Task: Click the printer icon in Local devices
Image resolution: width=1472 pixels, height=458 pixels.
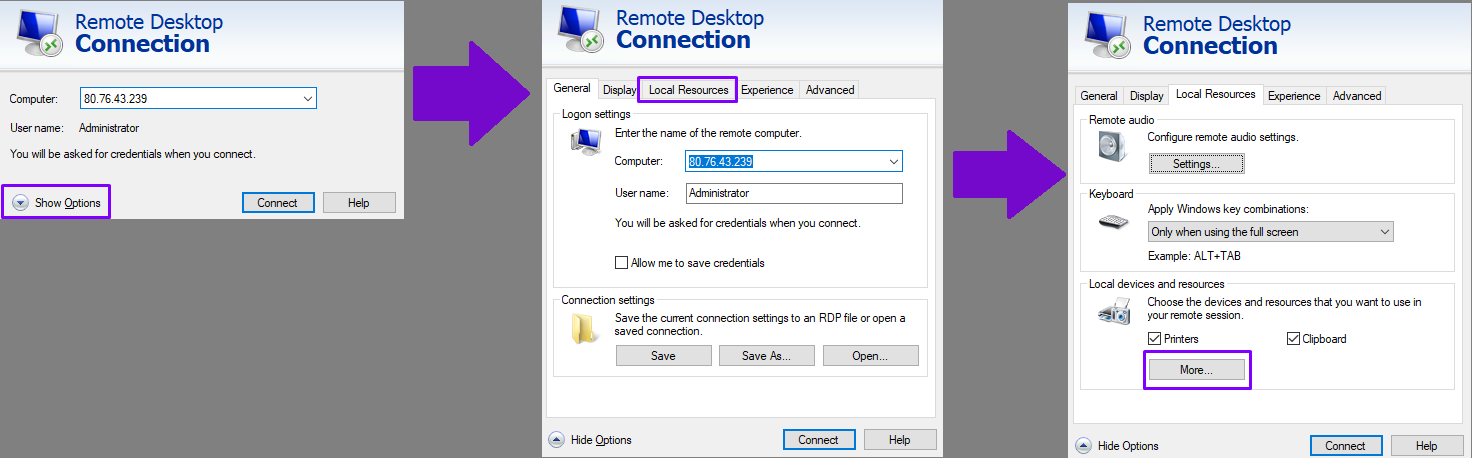Action: 1113,314
